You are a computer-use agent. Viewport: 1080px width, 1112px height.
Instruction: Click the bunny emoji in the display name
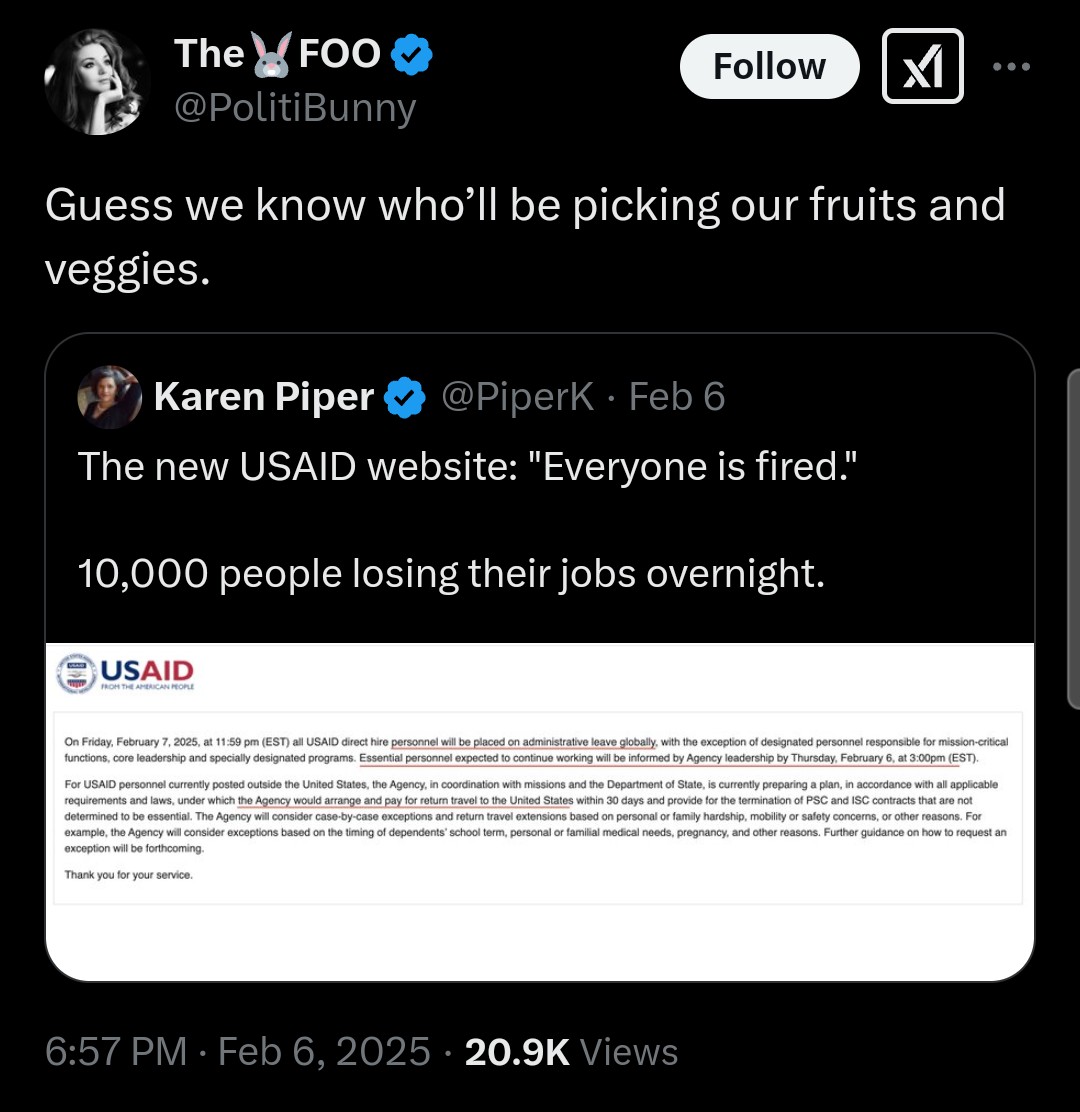[x=271, y=55]
